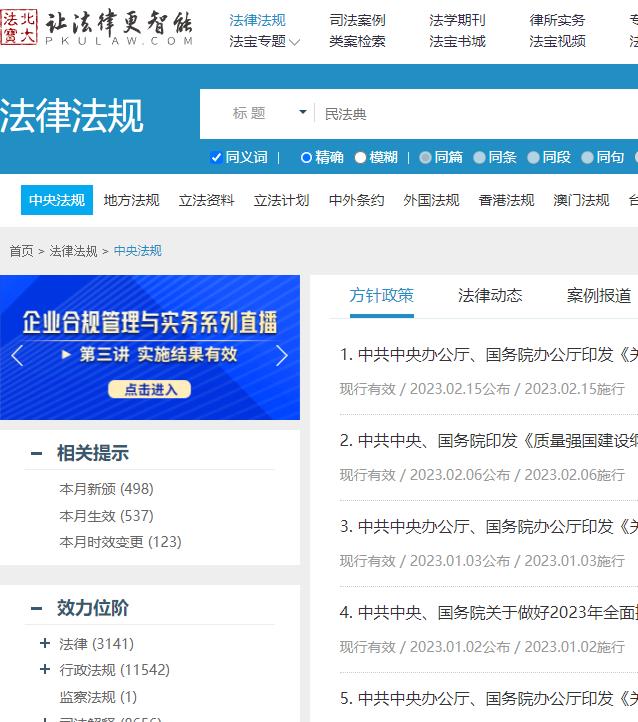Switch to the 法律动态 content tab
The height and width of the screenshot is (722, 638).
tap(490, 296)
